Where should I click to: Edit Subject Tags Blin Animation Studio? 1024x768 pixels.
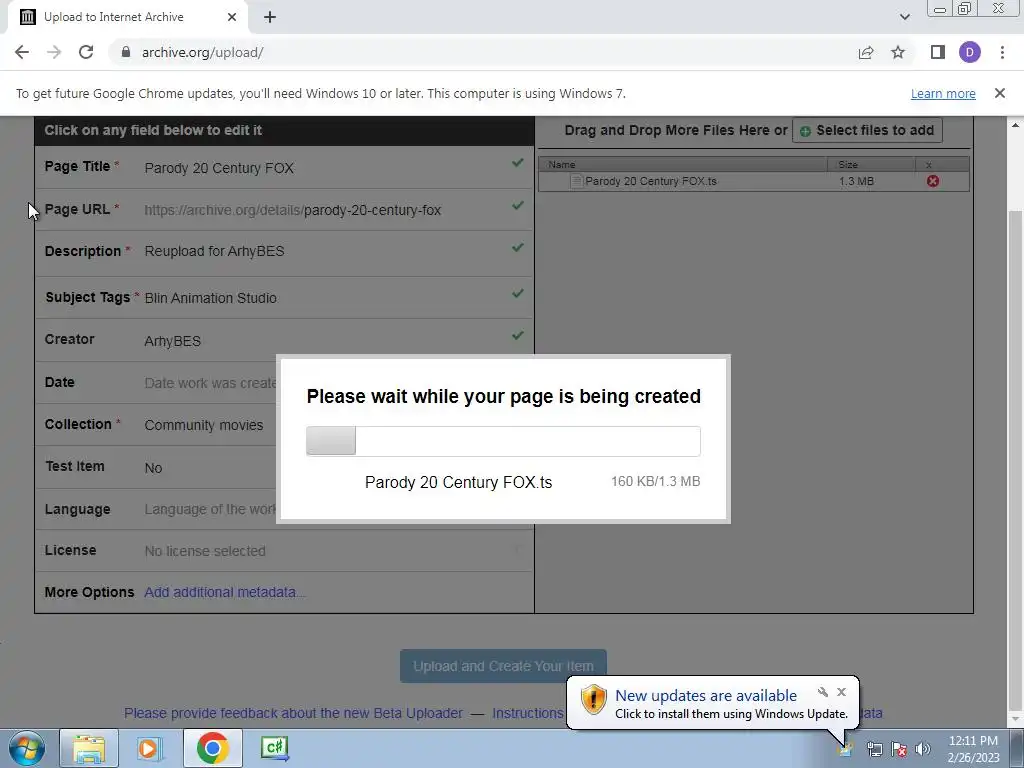tap(210, 298)
